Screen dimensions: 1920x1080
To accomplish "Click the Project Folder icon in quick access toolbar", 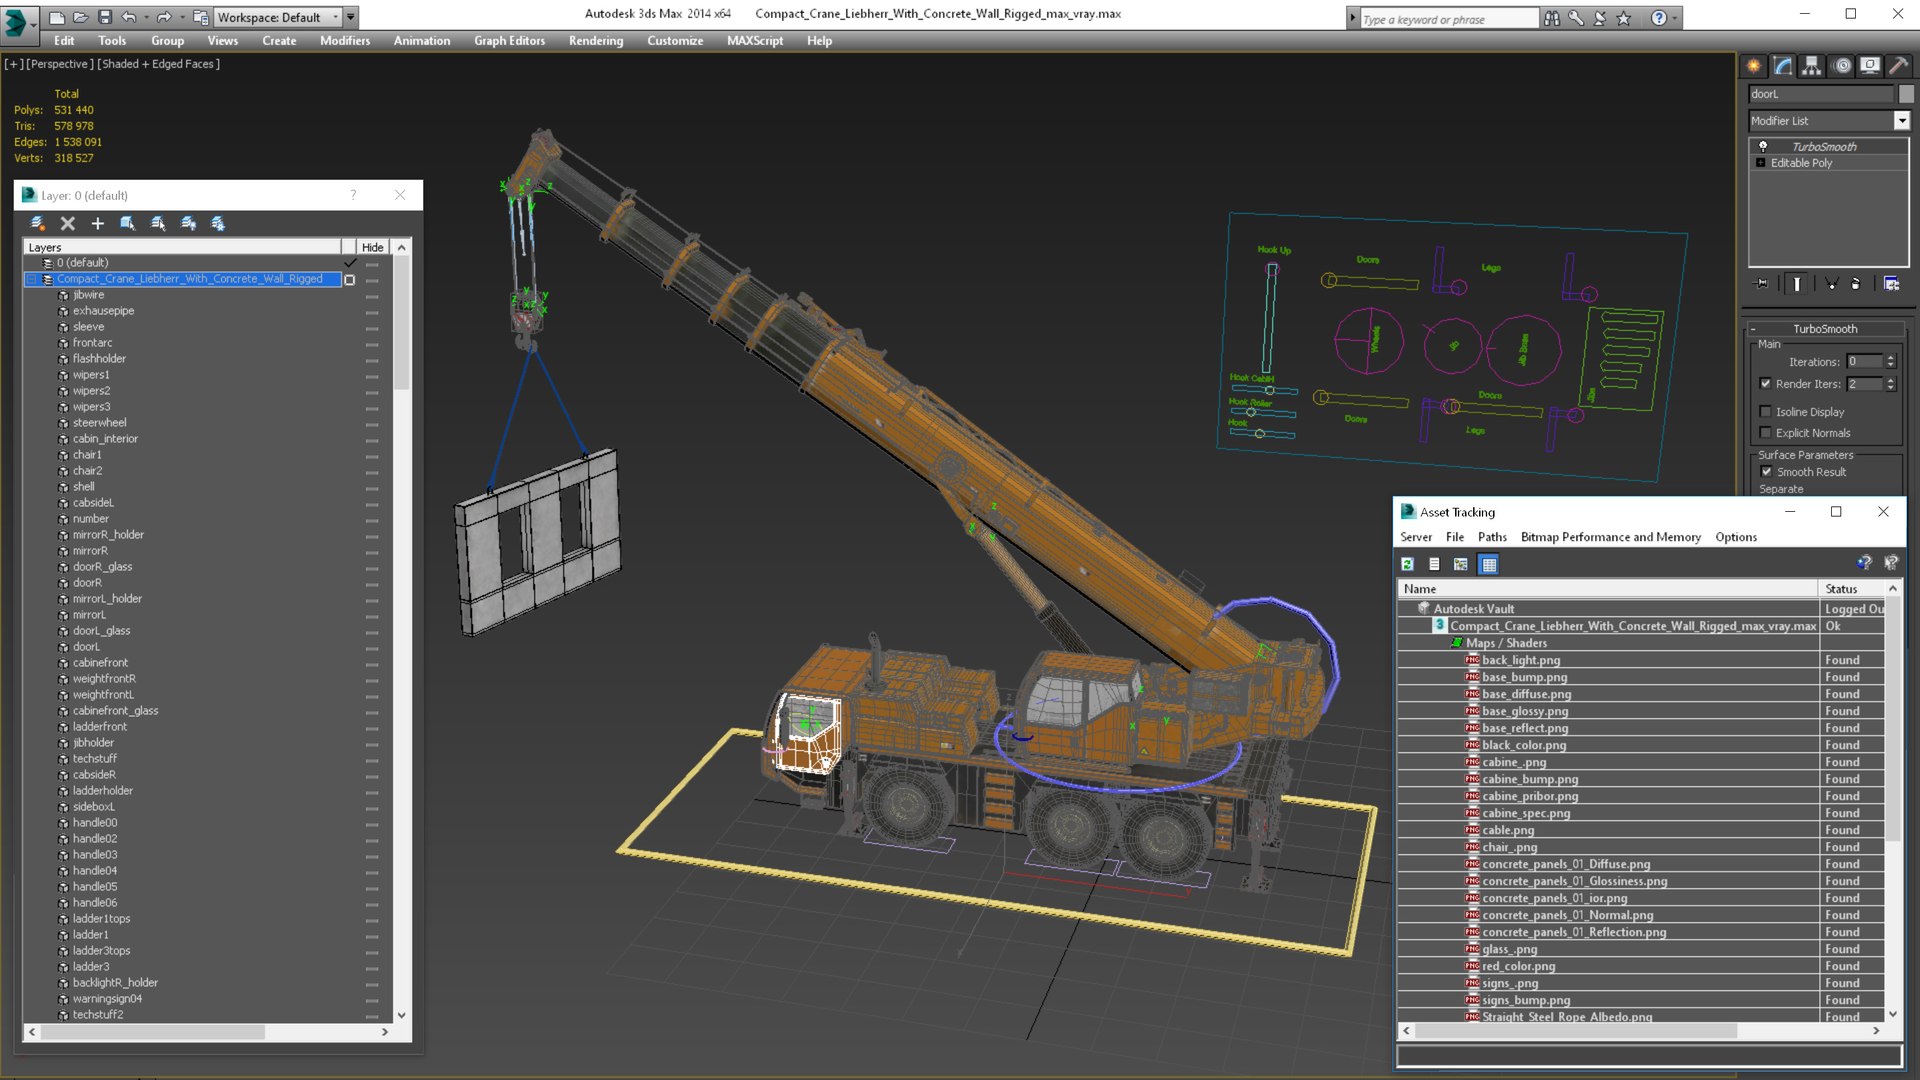I will click(200, 17).
